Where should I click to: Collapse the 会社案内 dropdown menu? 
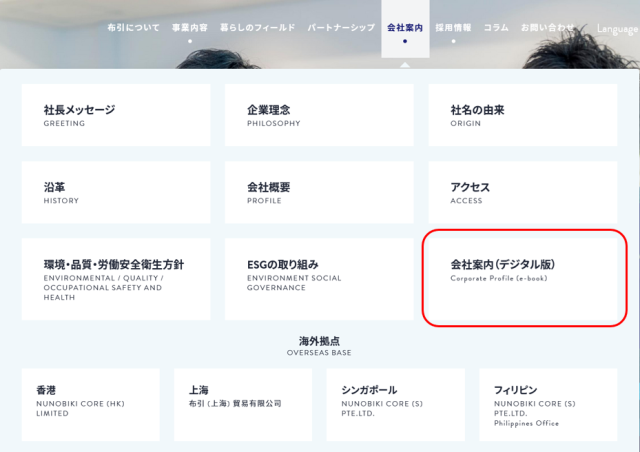[x=405, y=28]
